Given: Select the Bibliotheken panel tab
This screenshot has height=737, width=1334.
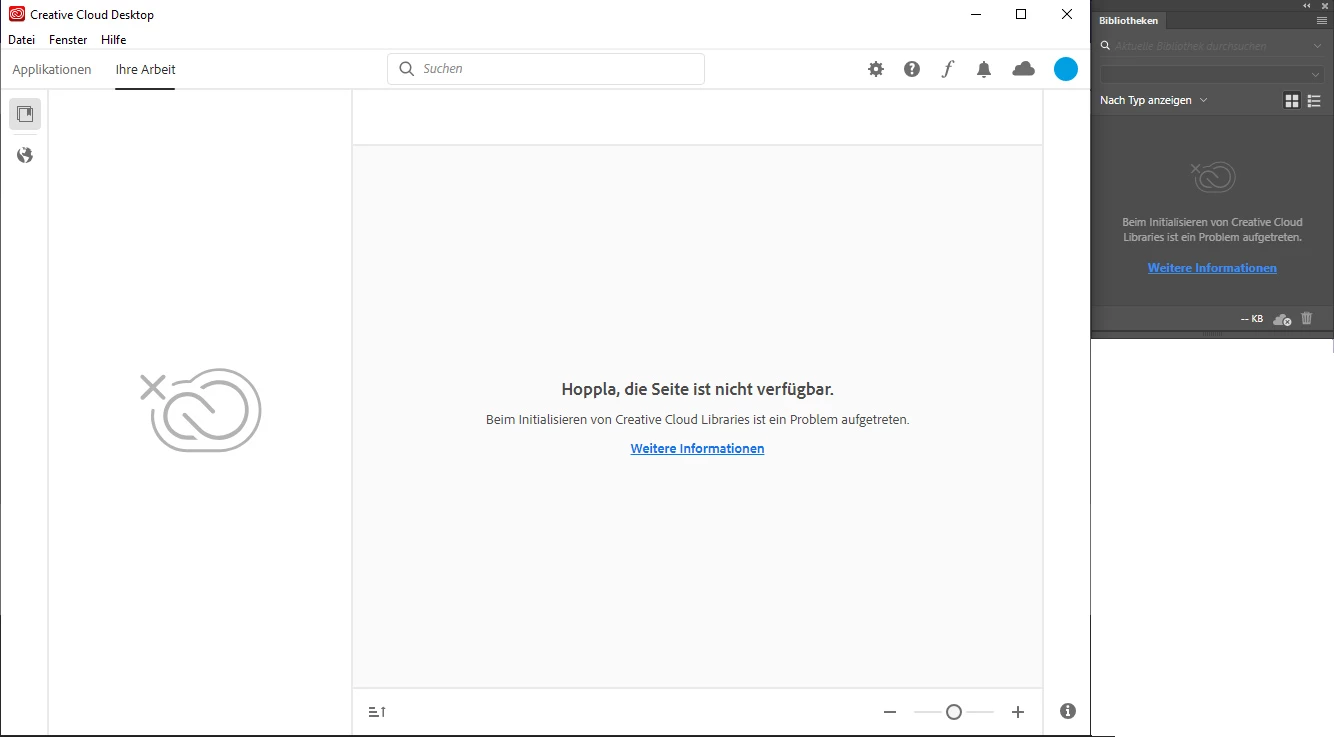Looking at the screenshot, I should coord(1128,21).
